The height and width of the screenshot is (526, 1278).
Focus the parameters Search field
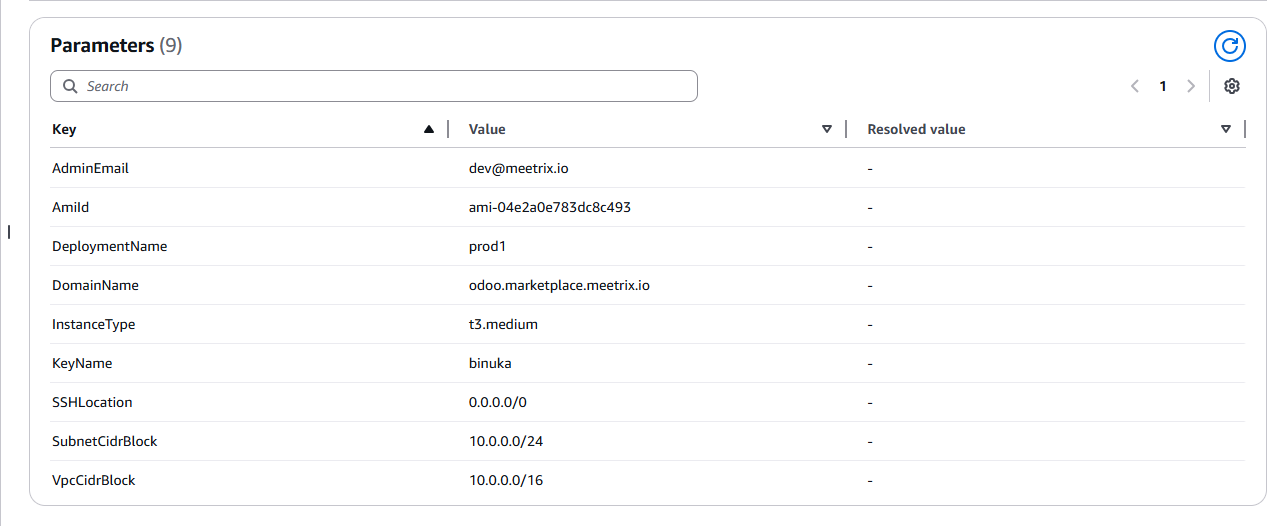point(380,86)
